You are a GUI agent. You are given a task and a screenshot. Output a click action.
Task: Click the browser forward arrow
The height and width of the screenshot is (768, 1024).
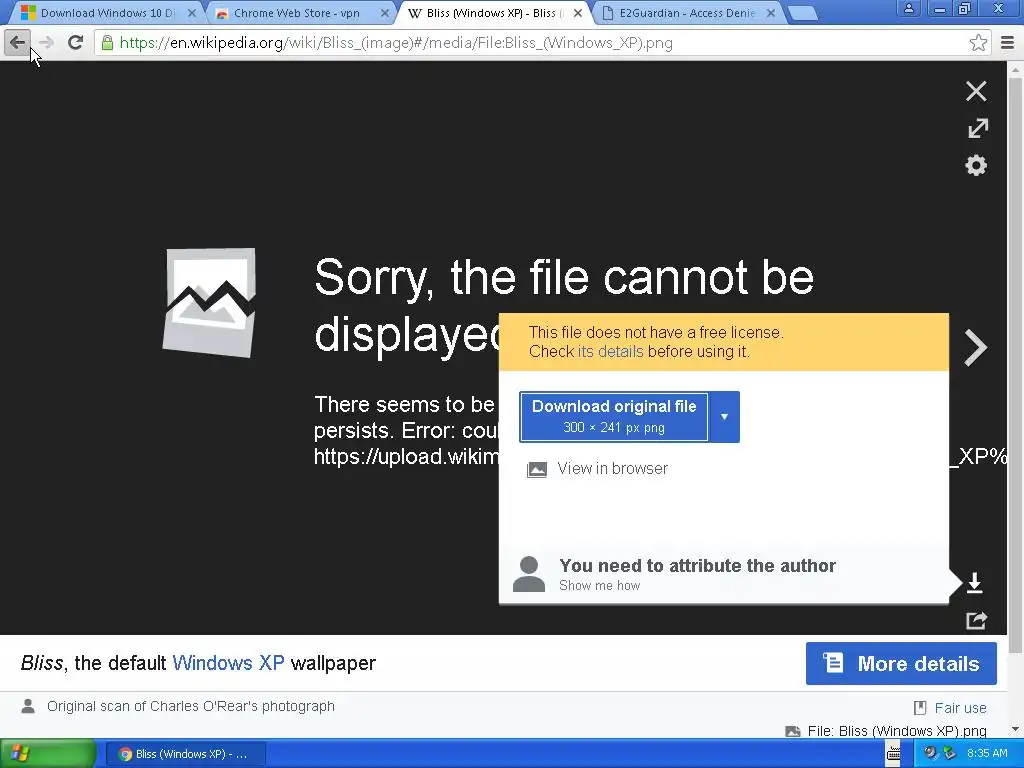(x=46, y=43)
